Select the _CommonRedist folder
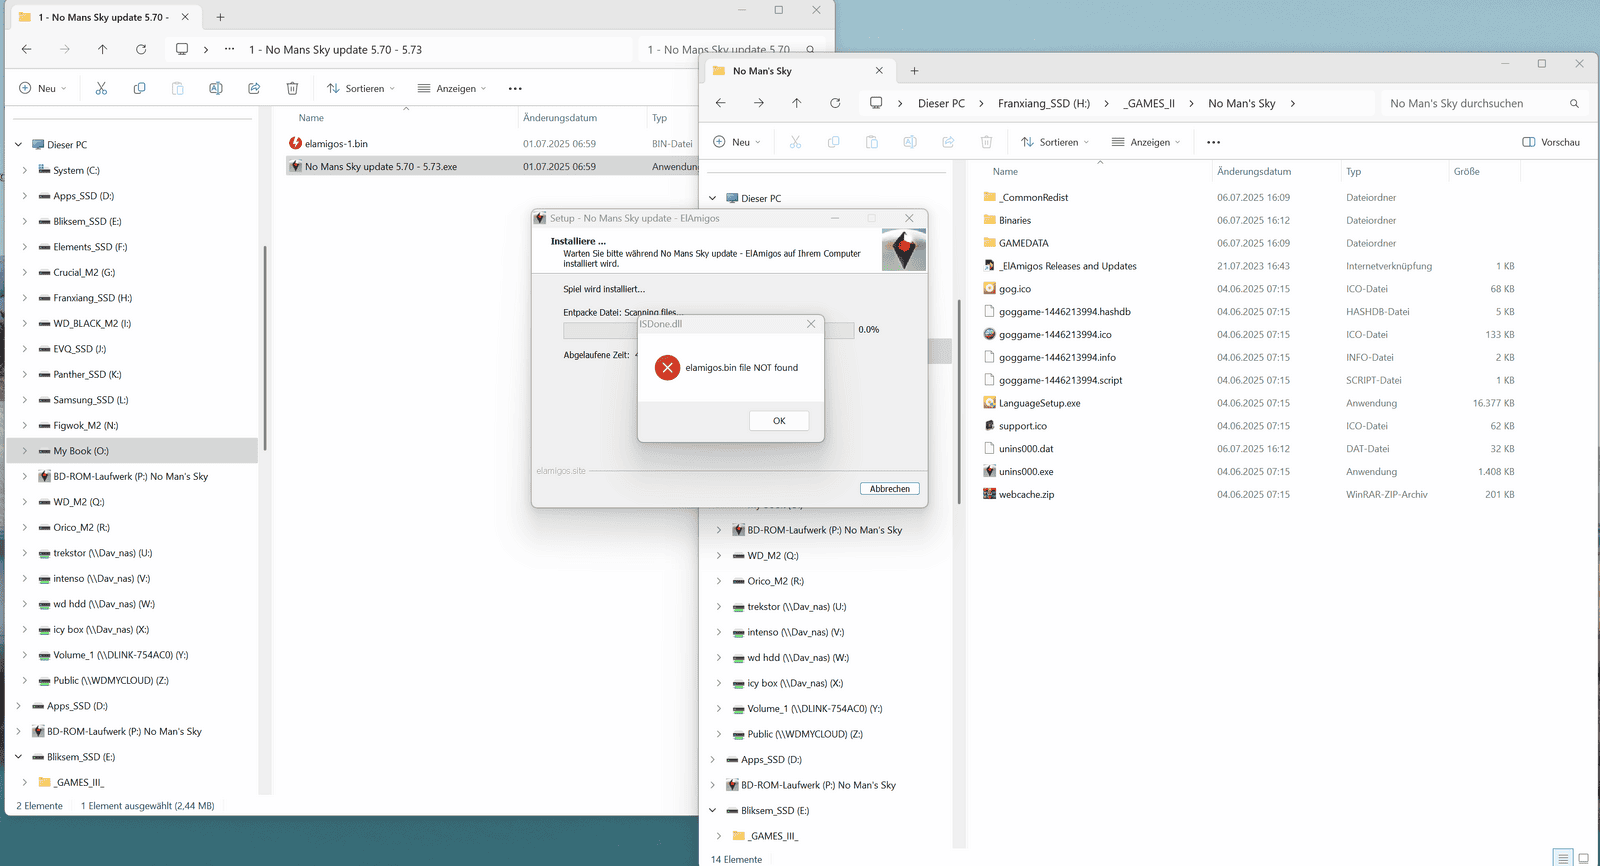The width and height of the screenshot is (1600, 866). click(x=1035, y=197)
